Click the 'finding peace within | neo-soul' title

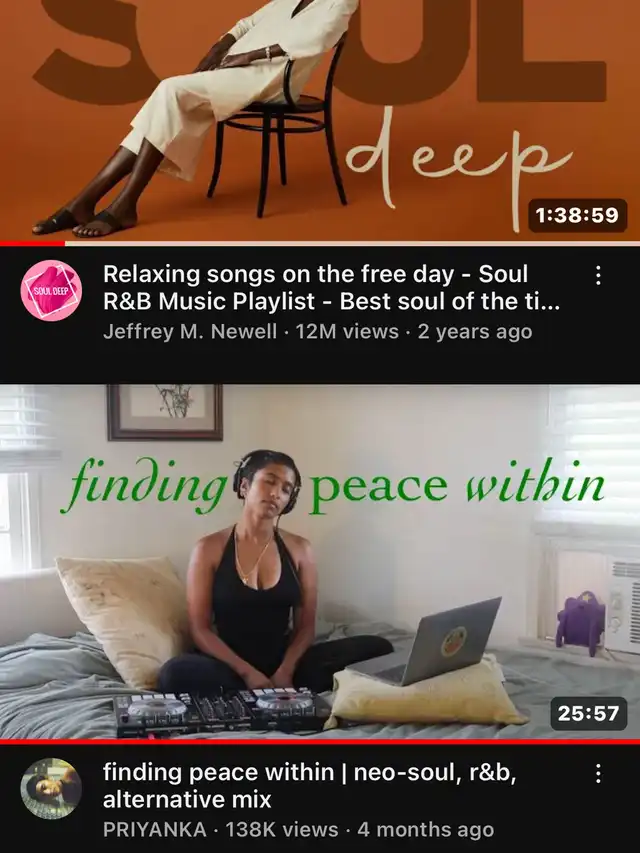(309, 785)
